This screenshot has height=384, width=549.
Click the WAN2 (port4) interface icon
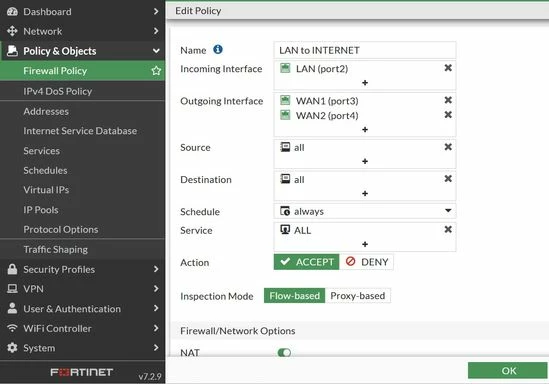click(285, 115)
